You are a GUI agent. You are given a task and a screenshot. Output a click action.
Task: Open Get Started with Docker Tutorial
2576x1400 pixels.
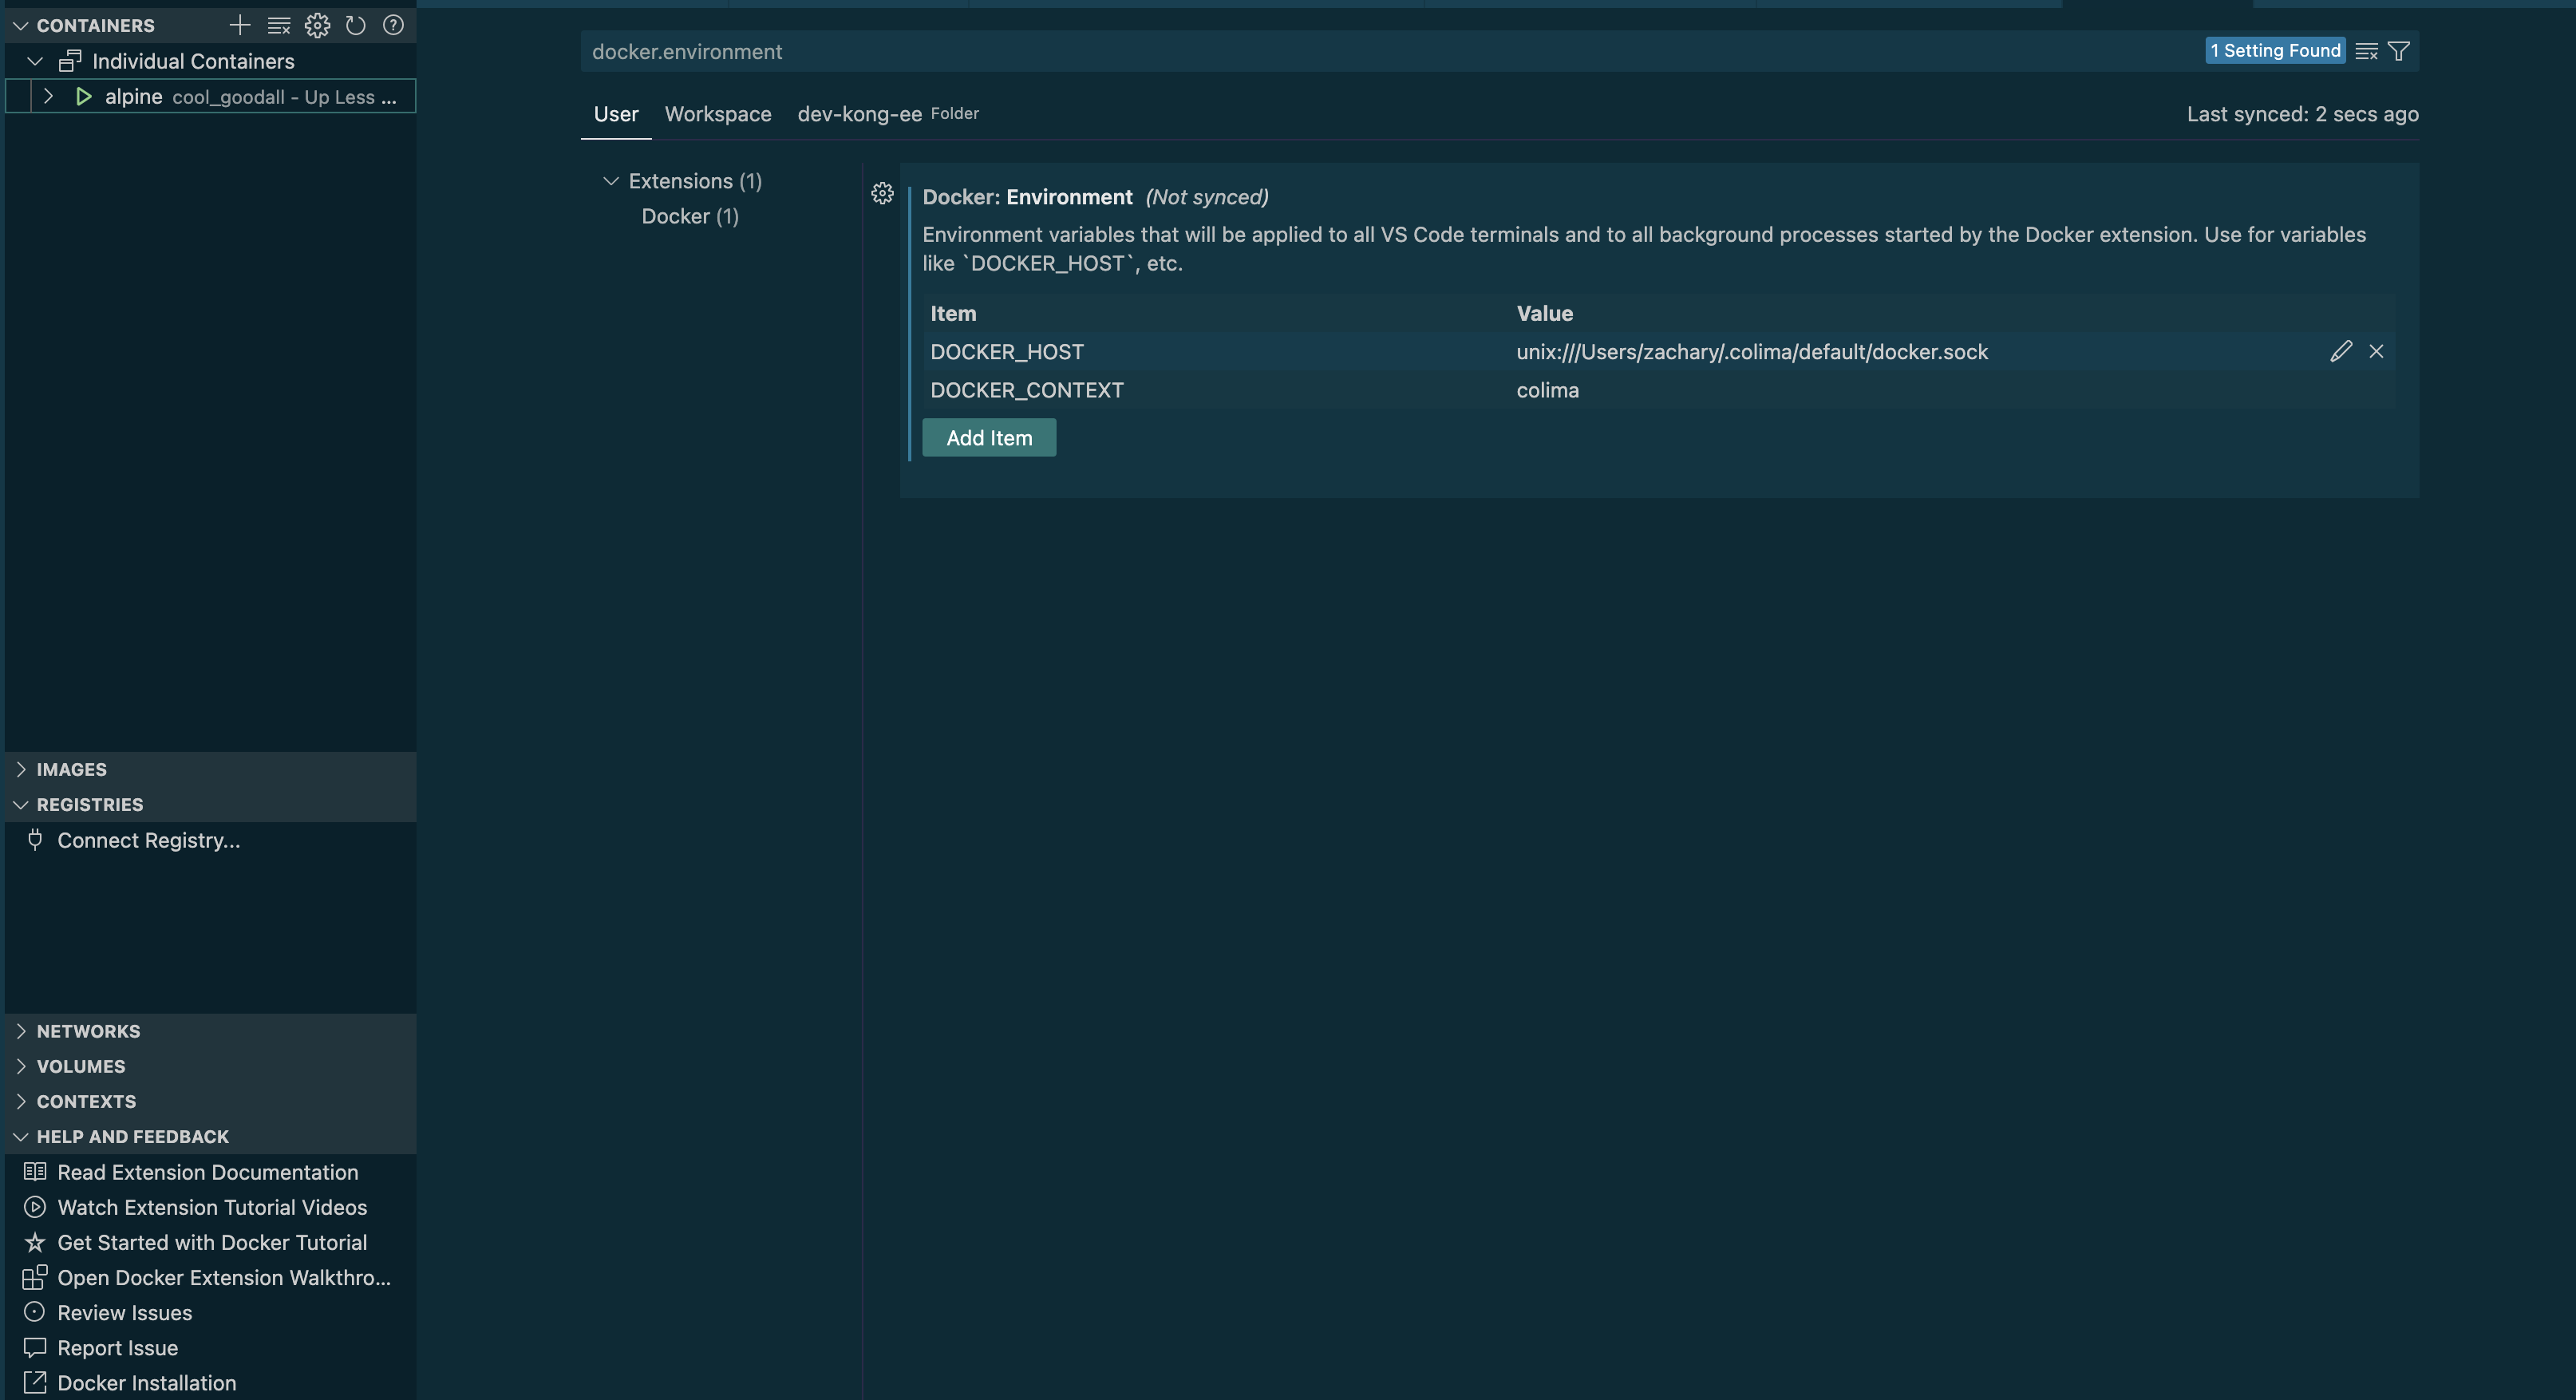[x=212, y=1242]
